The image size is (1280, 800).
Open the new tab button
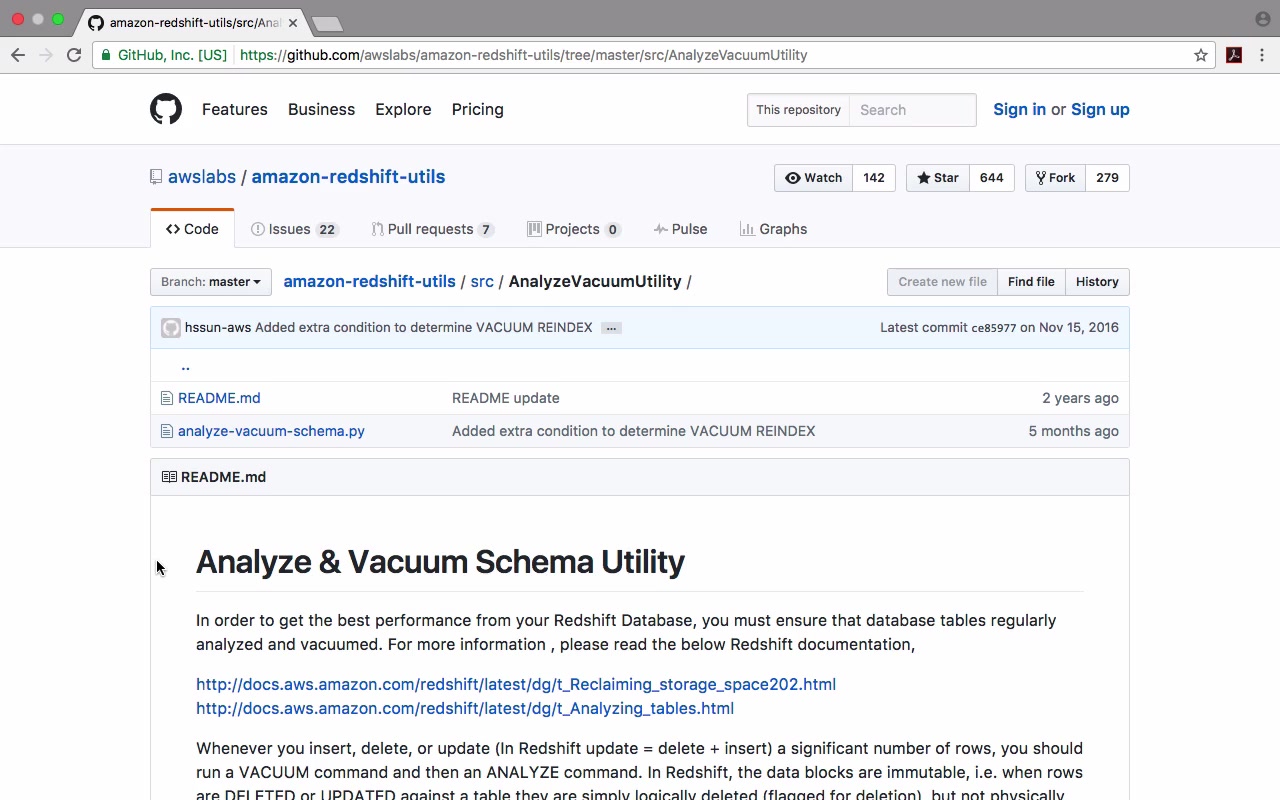327,23
